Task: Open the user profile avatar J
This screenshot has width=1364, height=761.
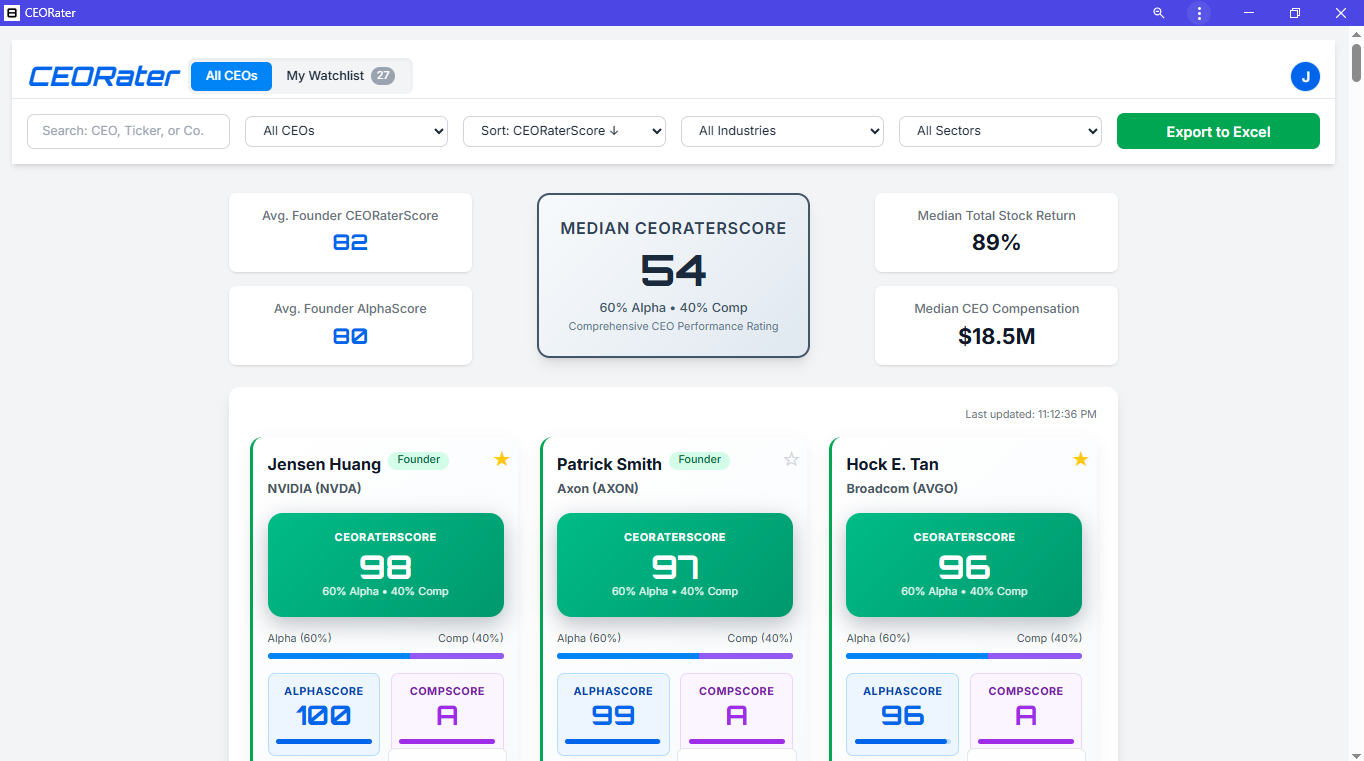Action: pyautogui.click(x=1305, y=76)
